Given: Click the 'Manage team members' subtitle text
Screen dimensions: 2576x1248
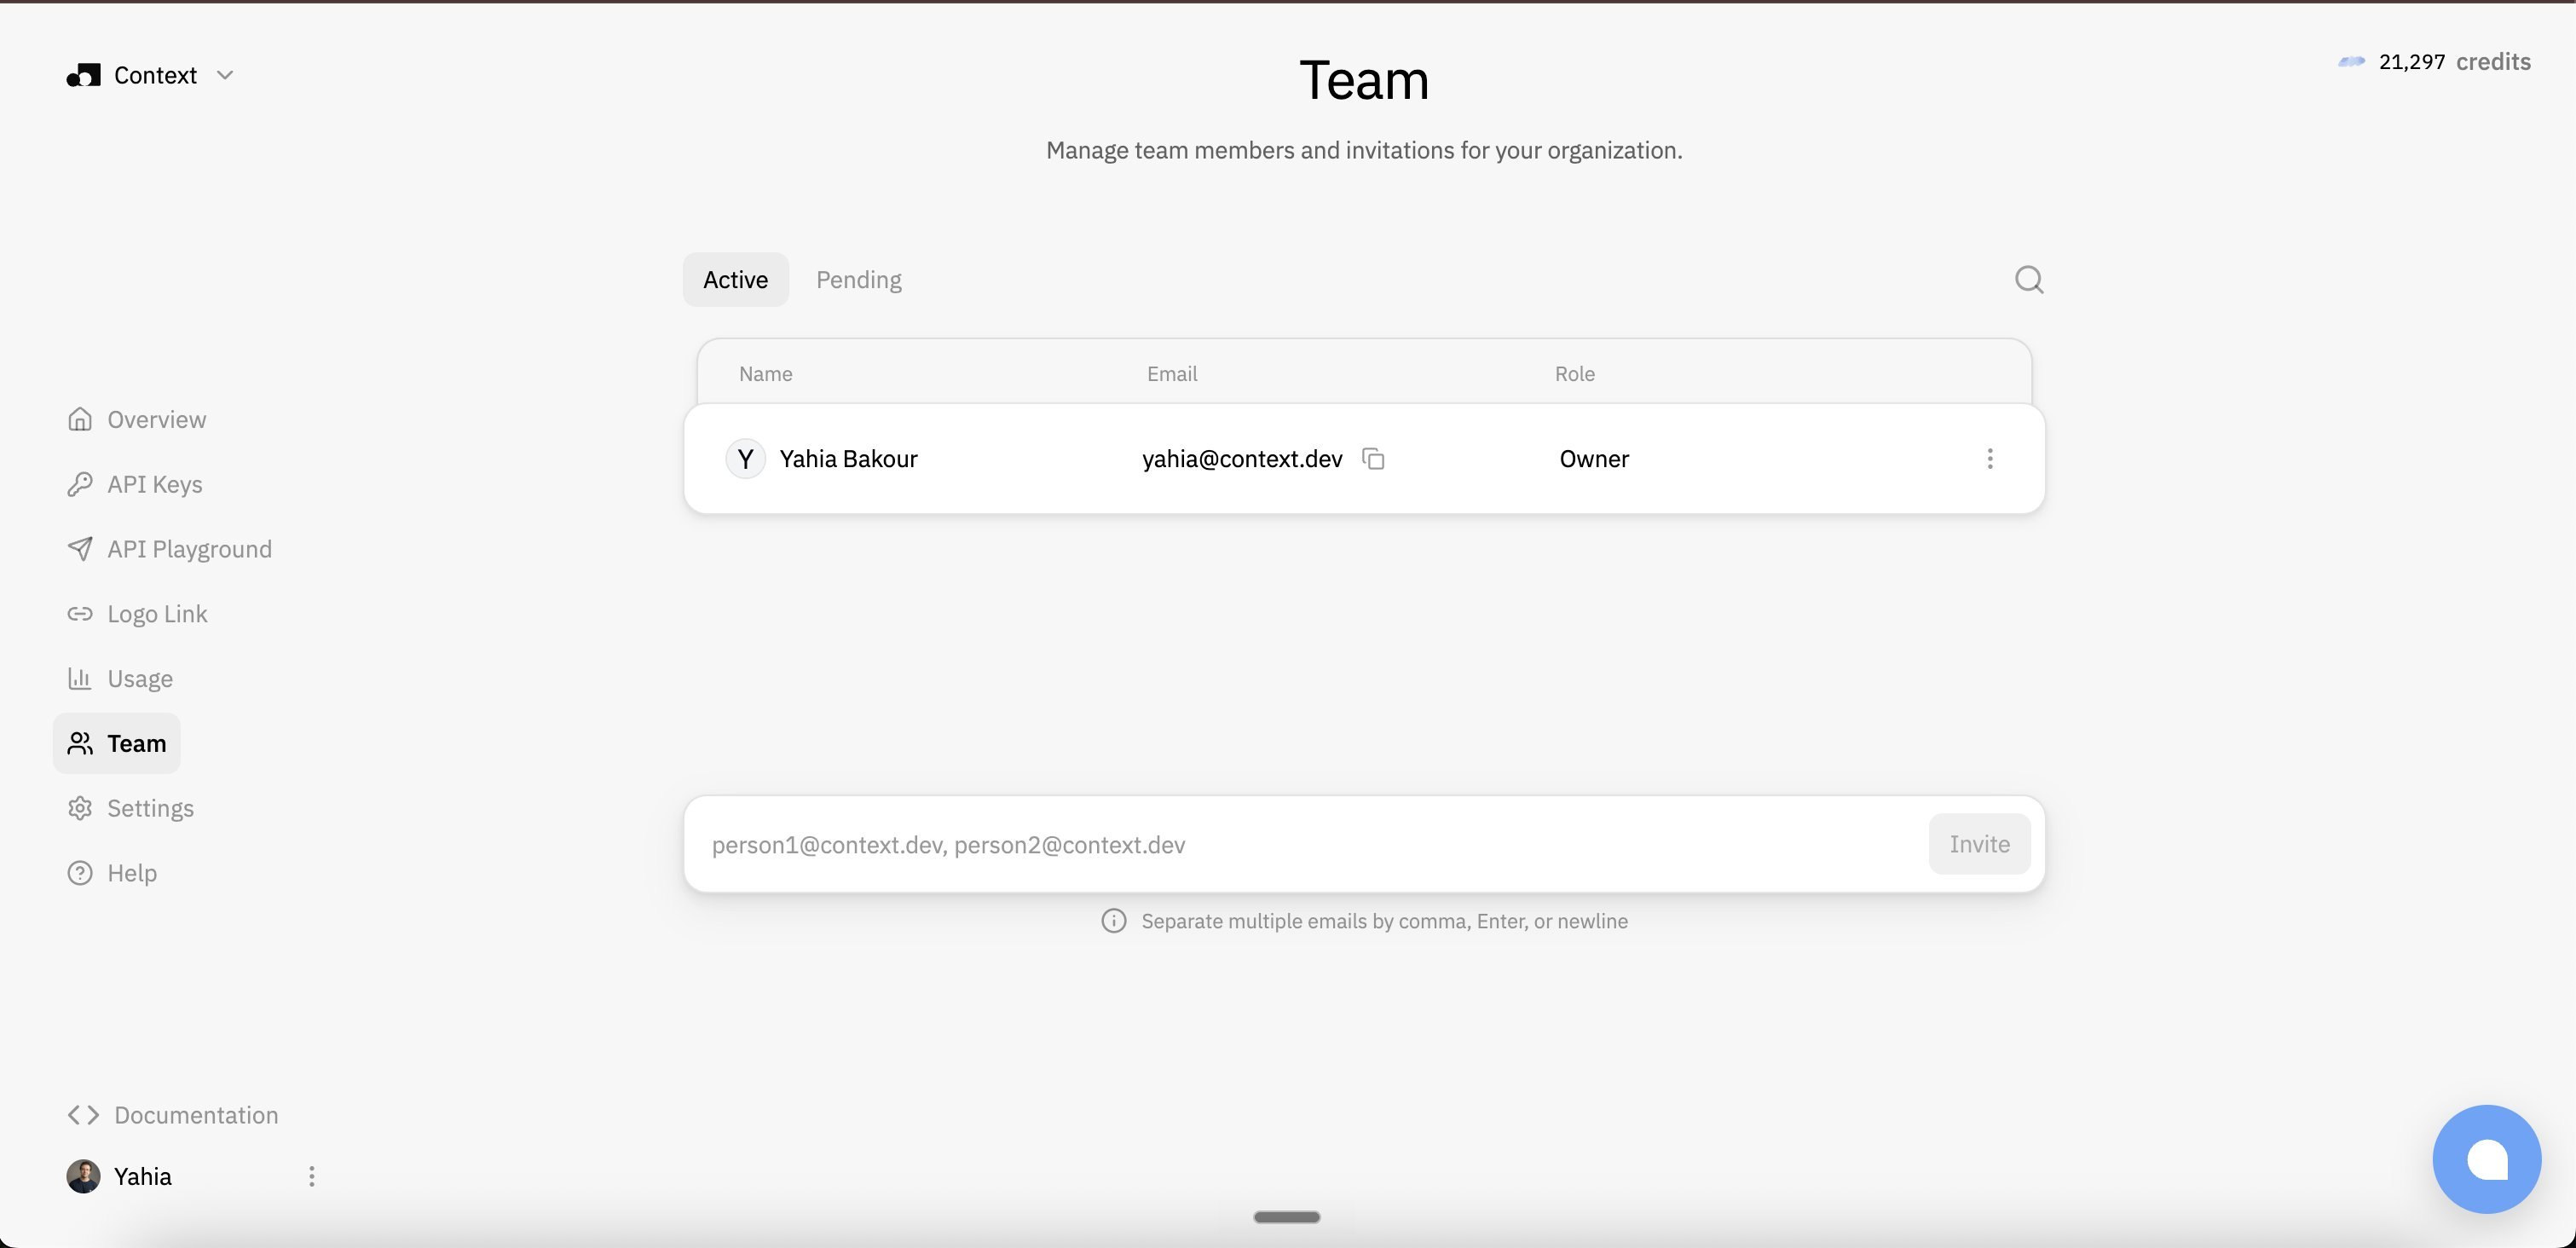Looking at the screenshot, I should tap(1364, 150).
